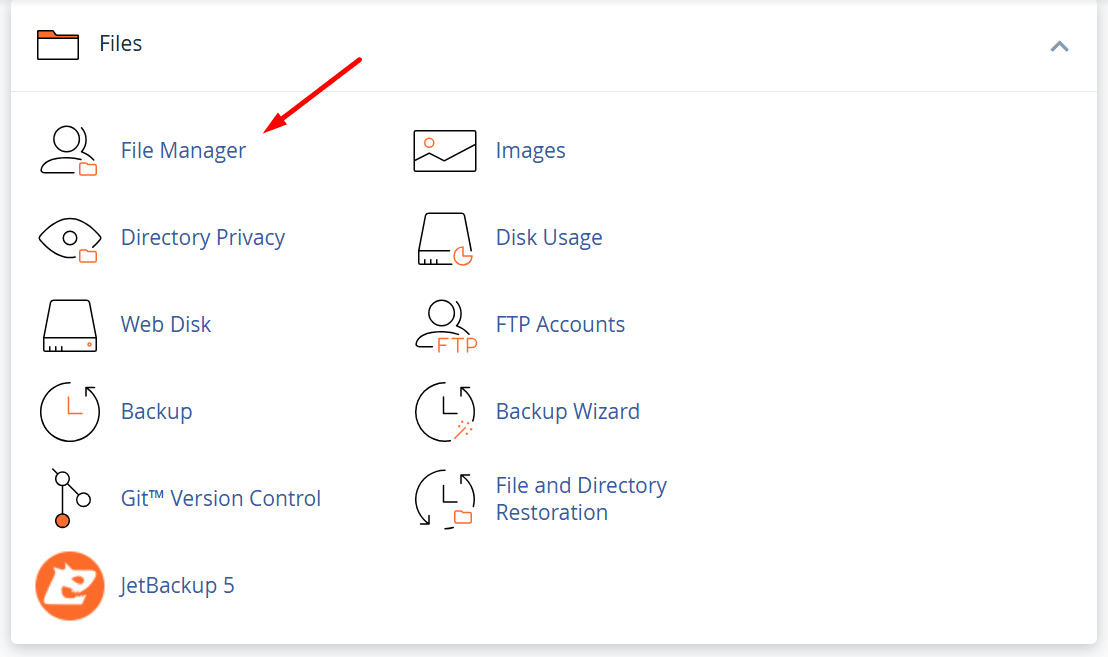Click the File Manager icon
Viewport: 1108px width, 657px height.
pyautogui.click(x=68, y=151)
